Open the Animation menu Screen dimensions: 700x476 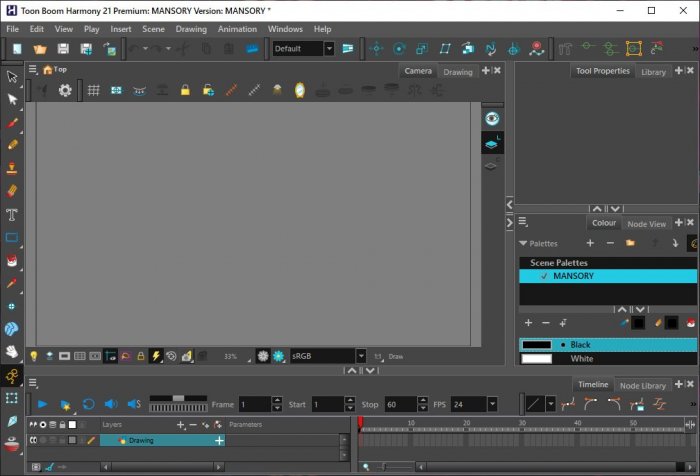(x=237, y=29)
